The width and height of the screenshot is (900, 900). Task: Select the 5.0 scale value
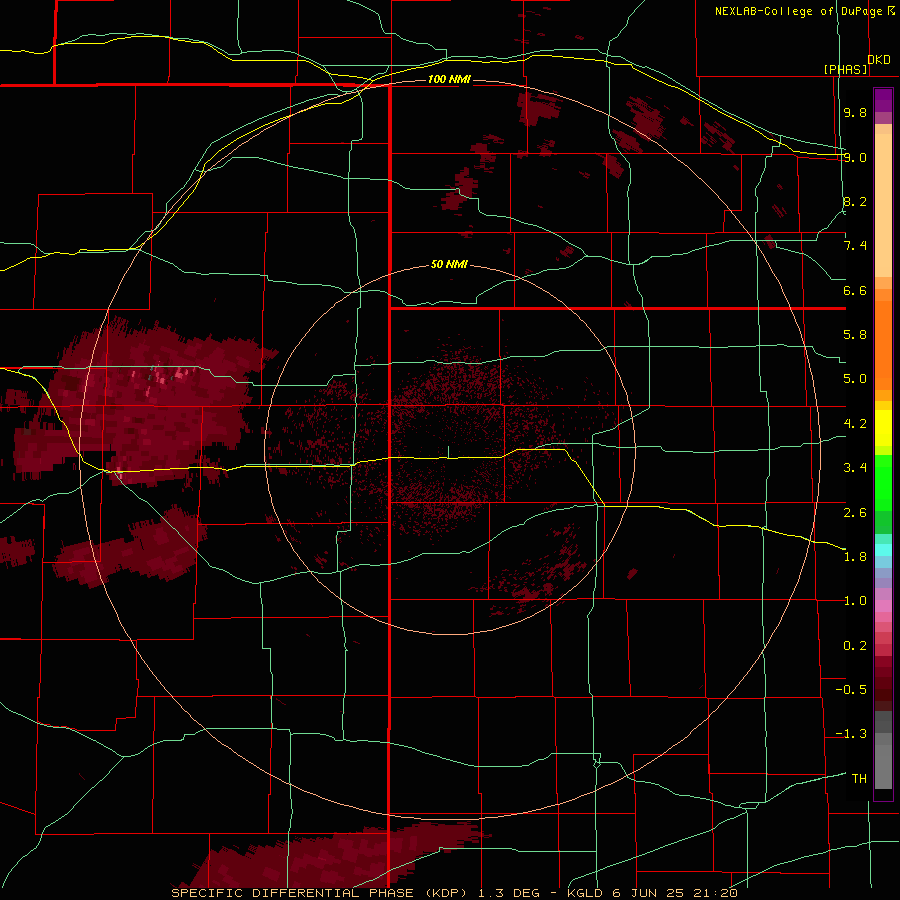(855, 379)
